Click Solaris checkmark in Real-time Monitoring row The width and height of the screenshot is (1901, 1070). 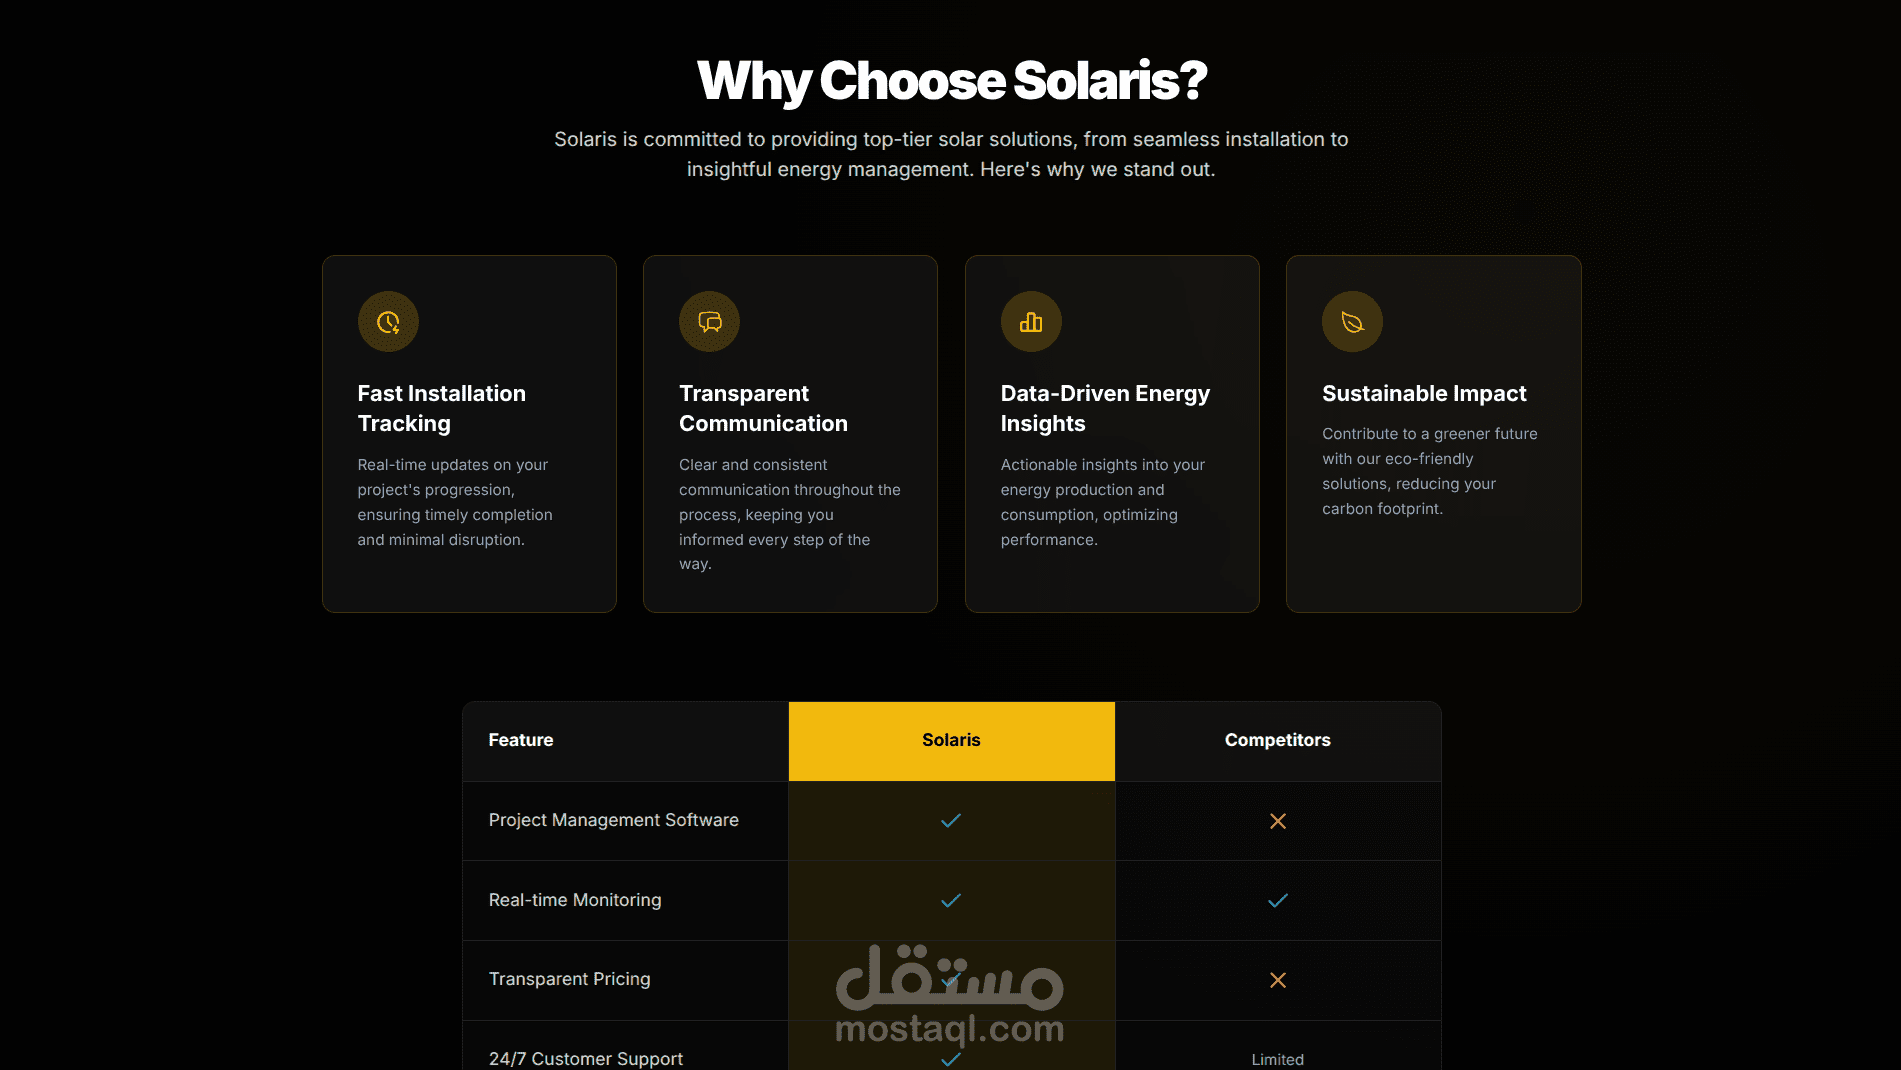(951, 900)
